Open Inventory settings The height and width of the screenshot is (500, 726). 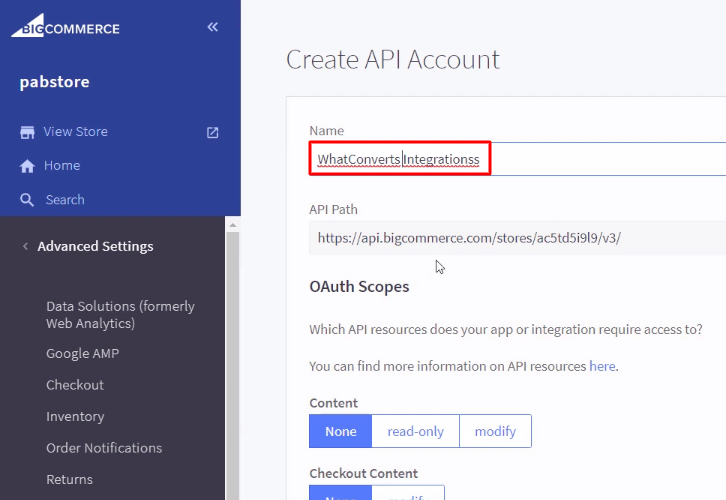click(75, 416)
